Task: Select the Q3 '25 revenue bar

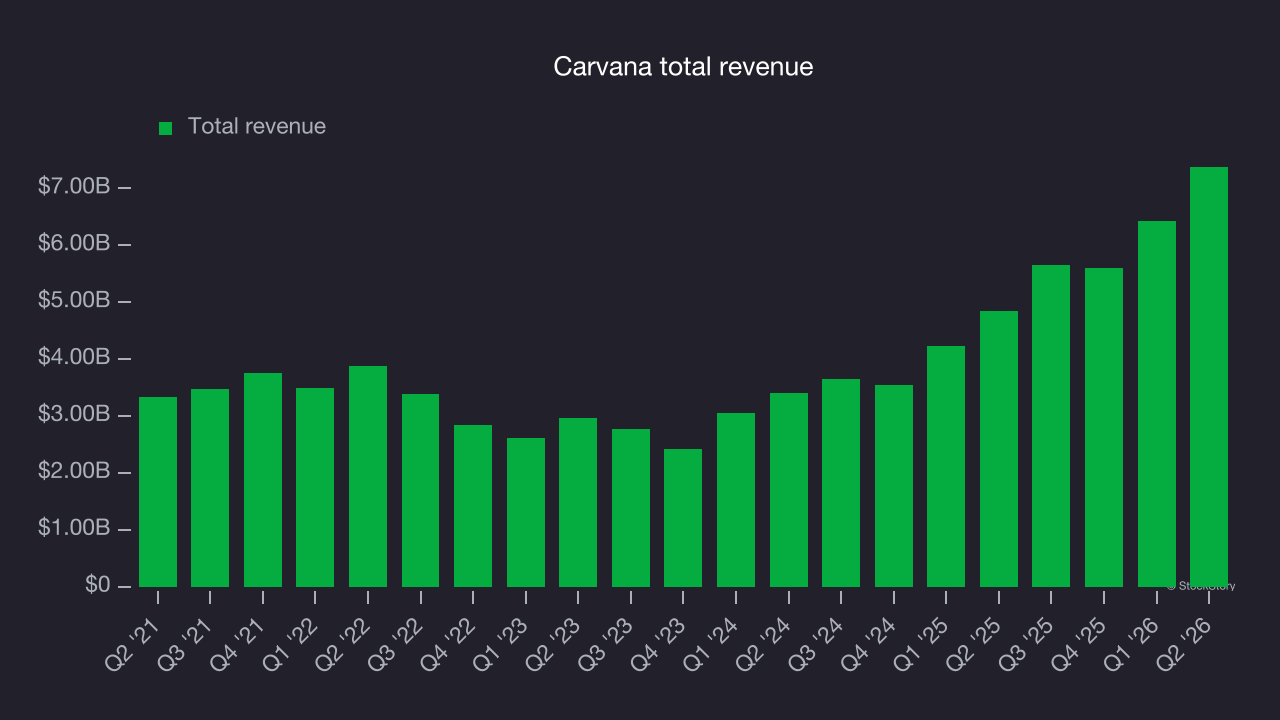Action: click(x=1051, y=426)
